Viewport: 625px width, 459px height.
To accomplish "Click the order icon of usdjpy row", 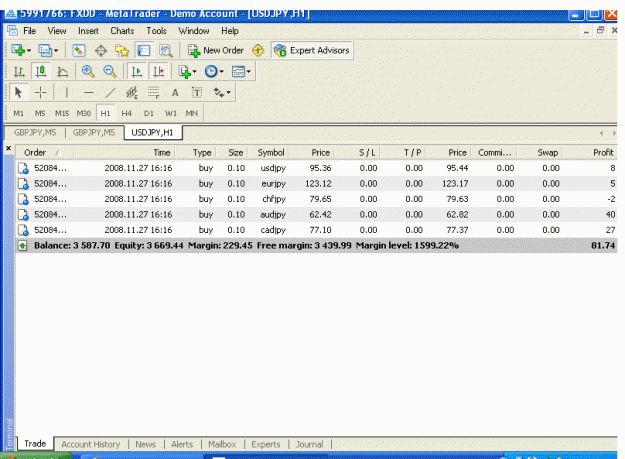I will [x=23, y=168].
